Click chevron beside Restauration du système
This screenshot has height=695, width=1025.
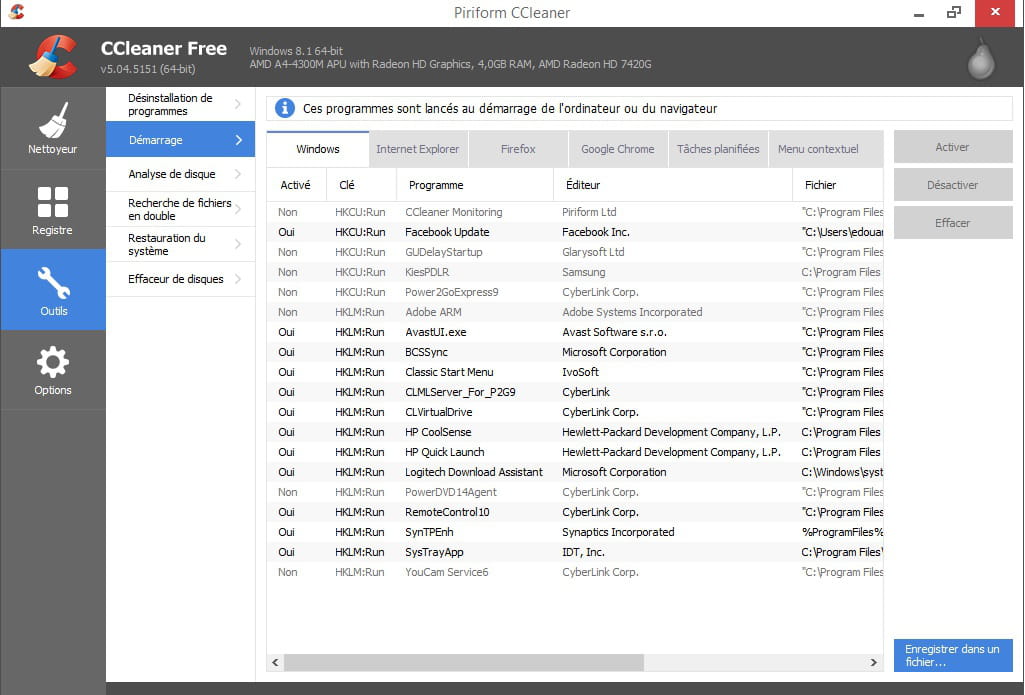pyautogui.click(x=238, y=244)
